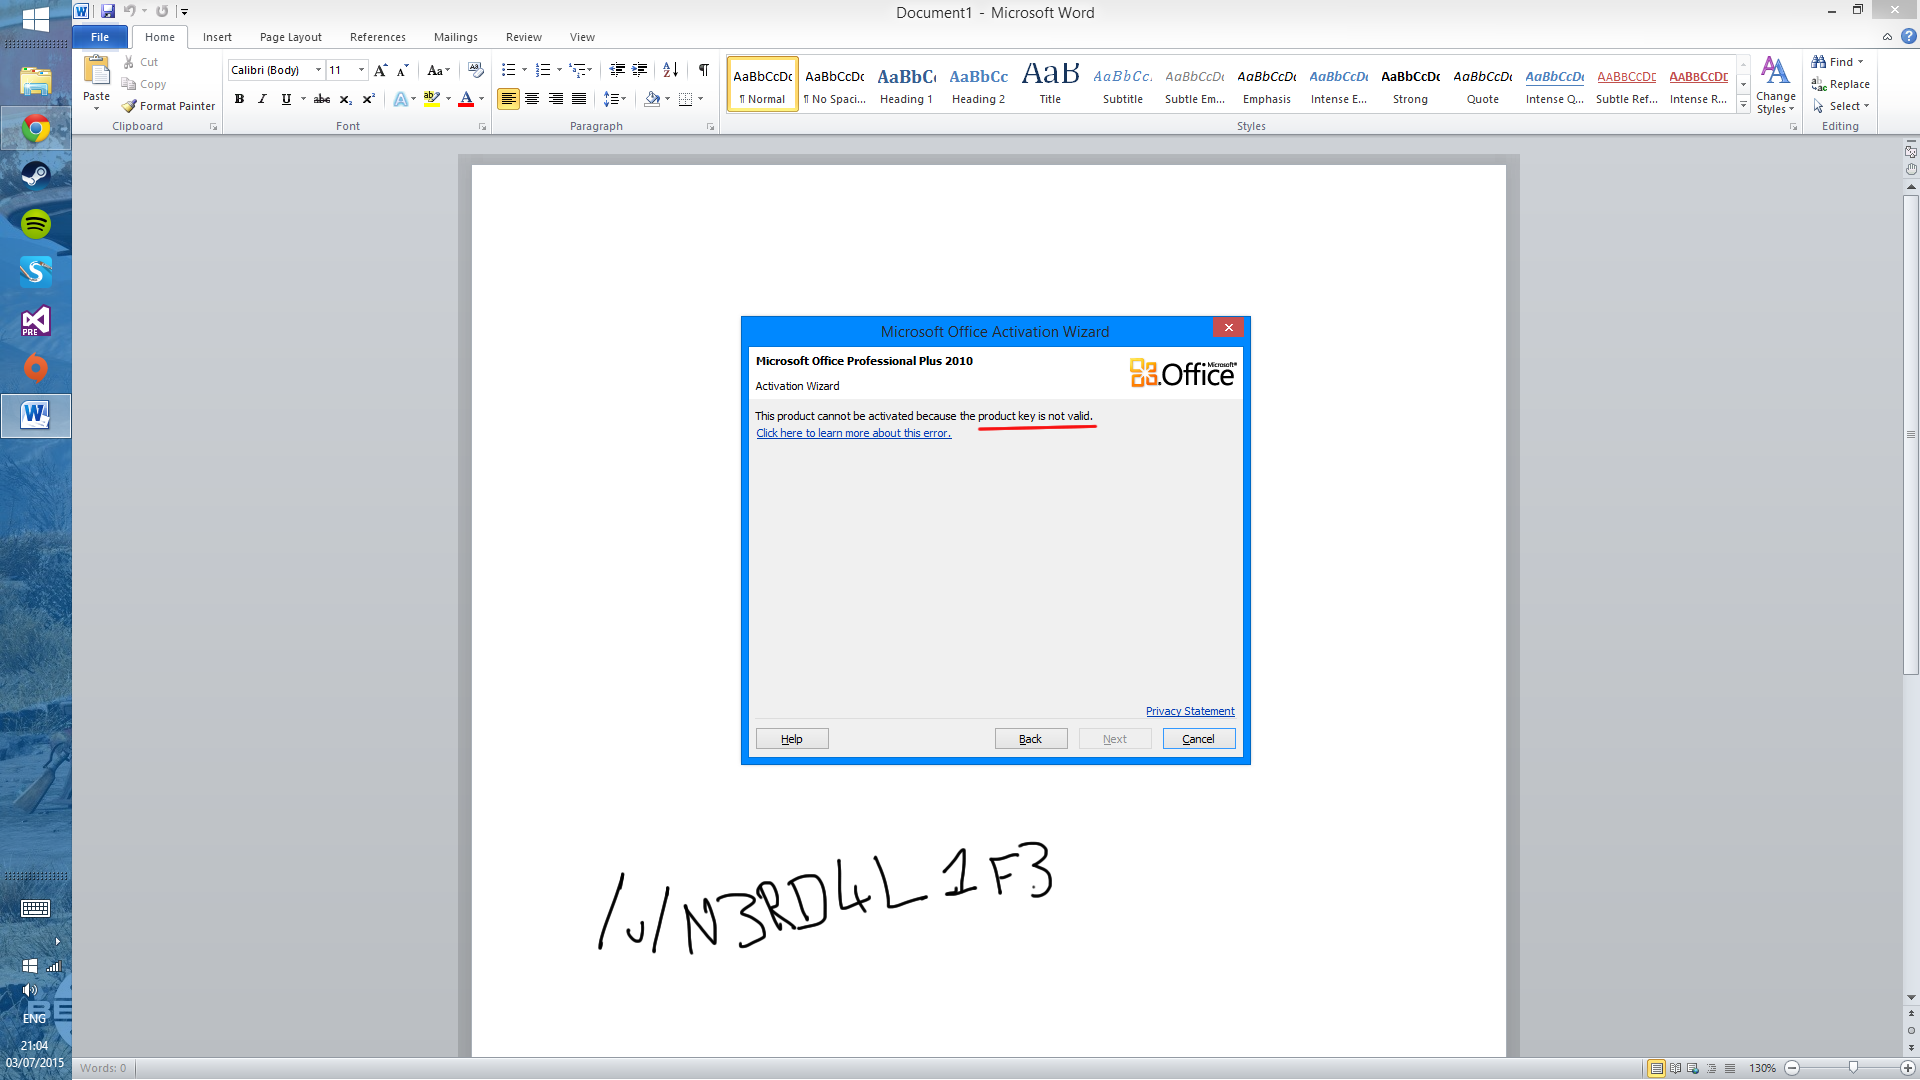Screen dimensions: 1920x1080
Task: Open the Borders dropdown arrow
Action: (x=700, y=99)
